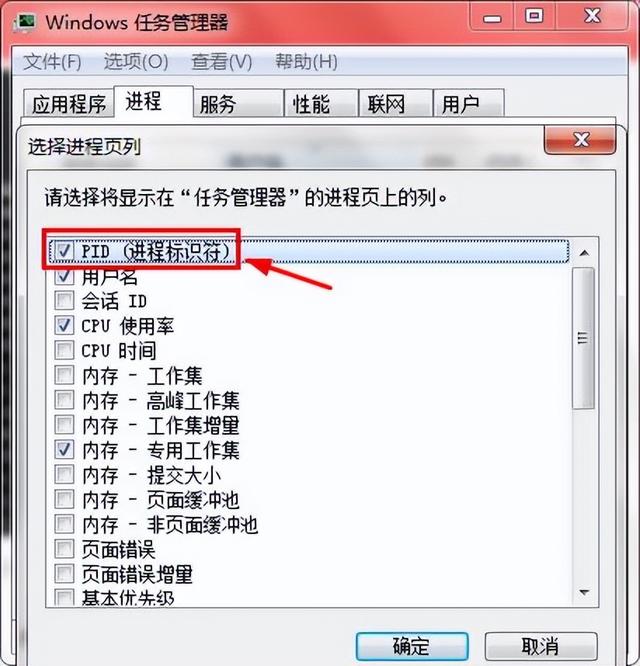Click the Task Manager title bar icon

pos(25,23)
